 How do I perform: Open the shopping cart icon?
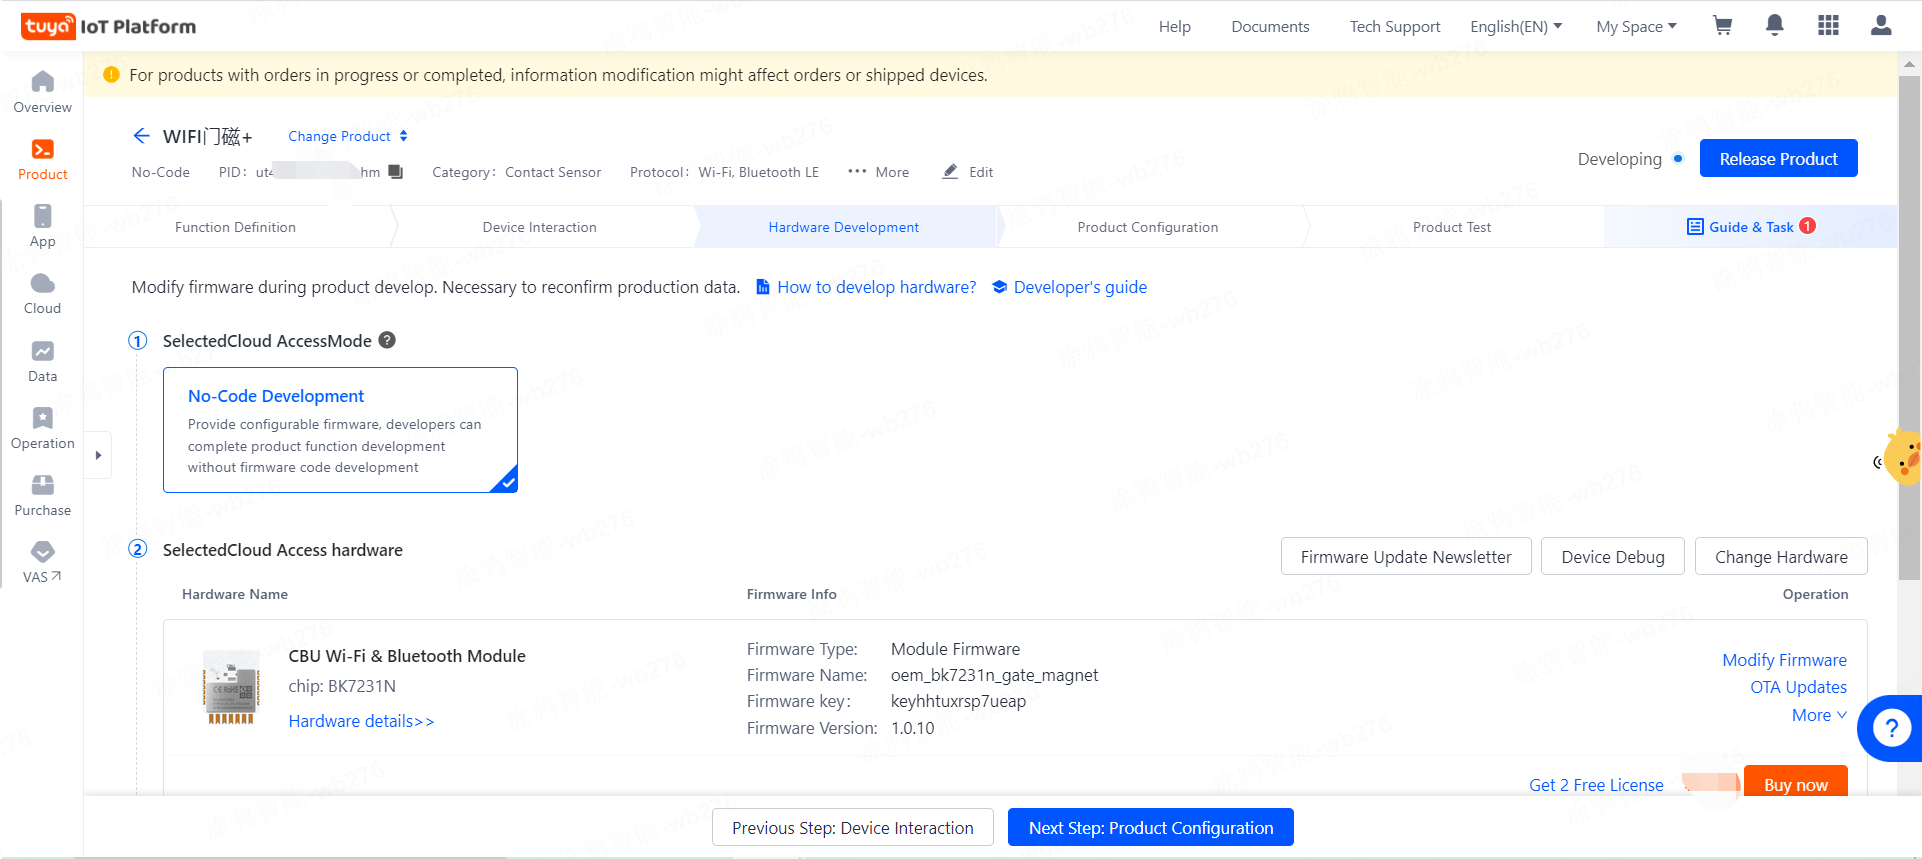click(1722, 26)
